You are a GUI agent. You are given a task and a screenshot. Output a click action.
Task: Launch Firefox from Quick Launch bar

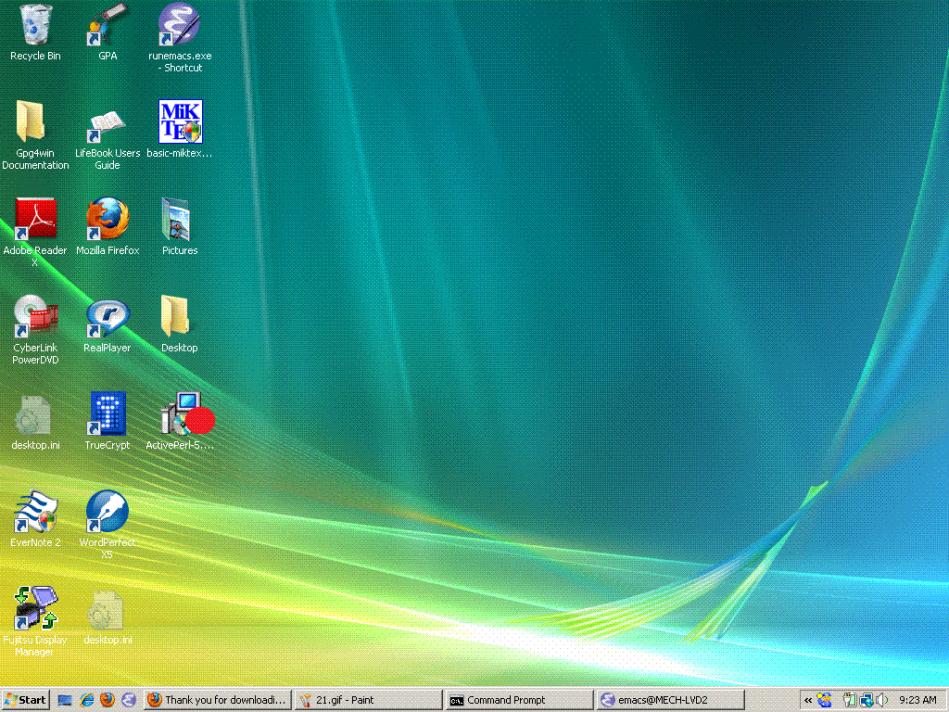click(x=107, y=700)
